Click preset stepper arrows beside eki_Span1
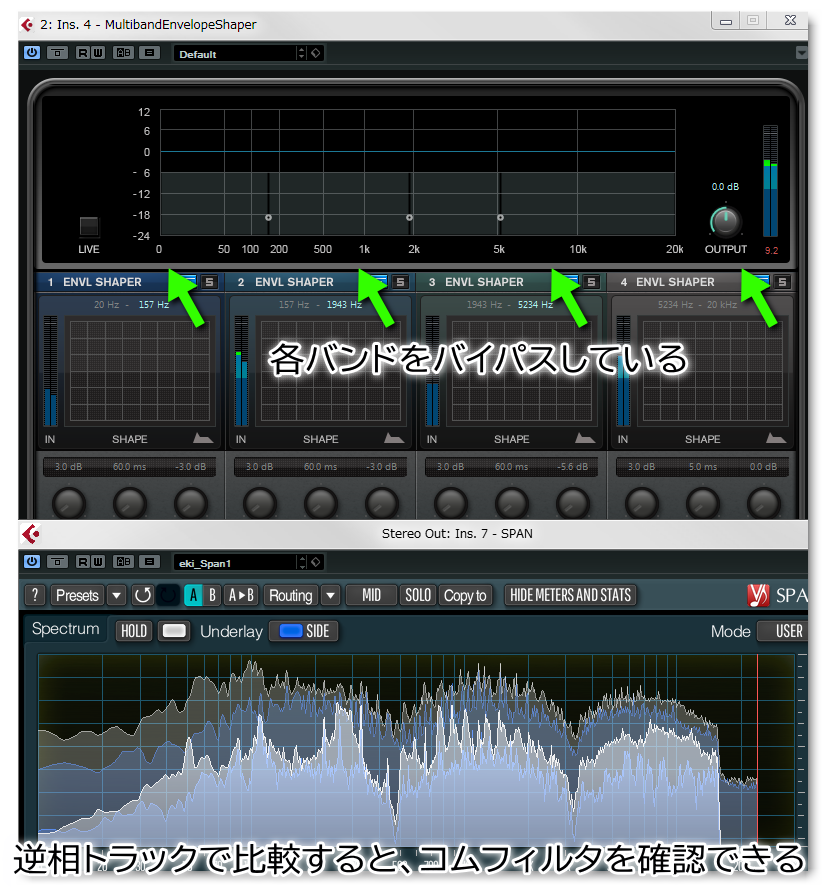This screenshot has height=894, width=831. pyautogui.click(x=302, y=563)
